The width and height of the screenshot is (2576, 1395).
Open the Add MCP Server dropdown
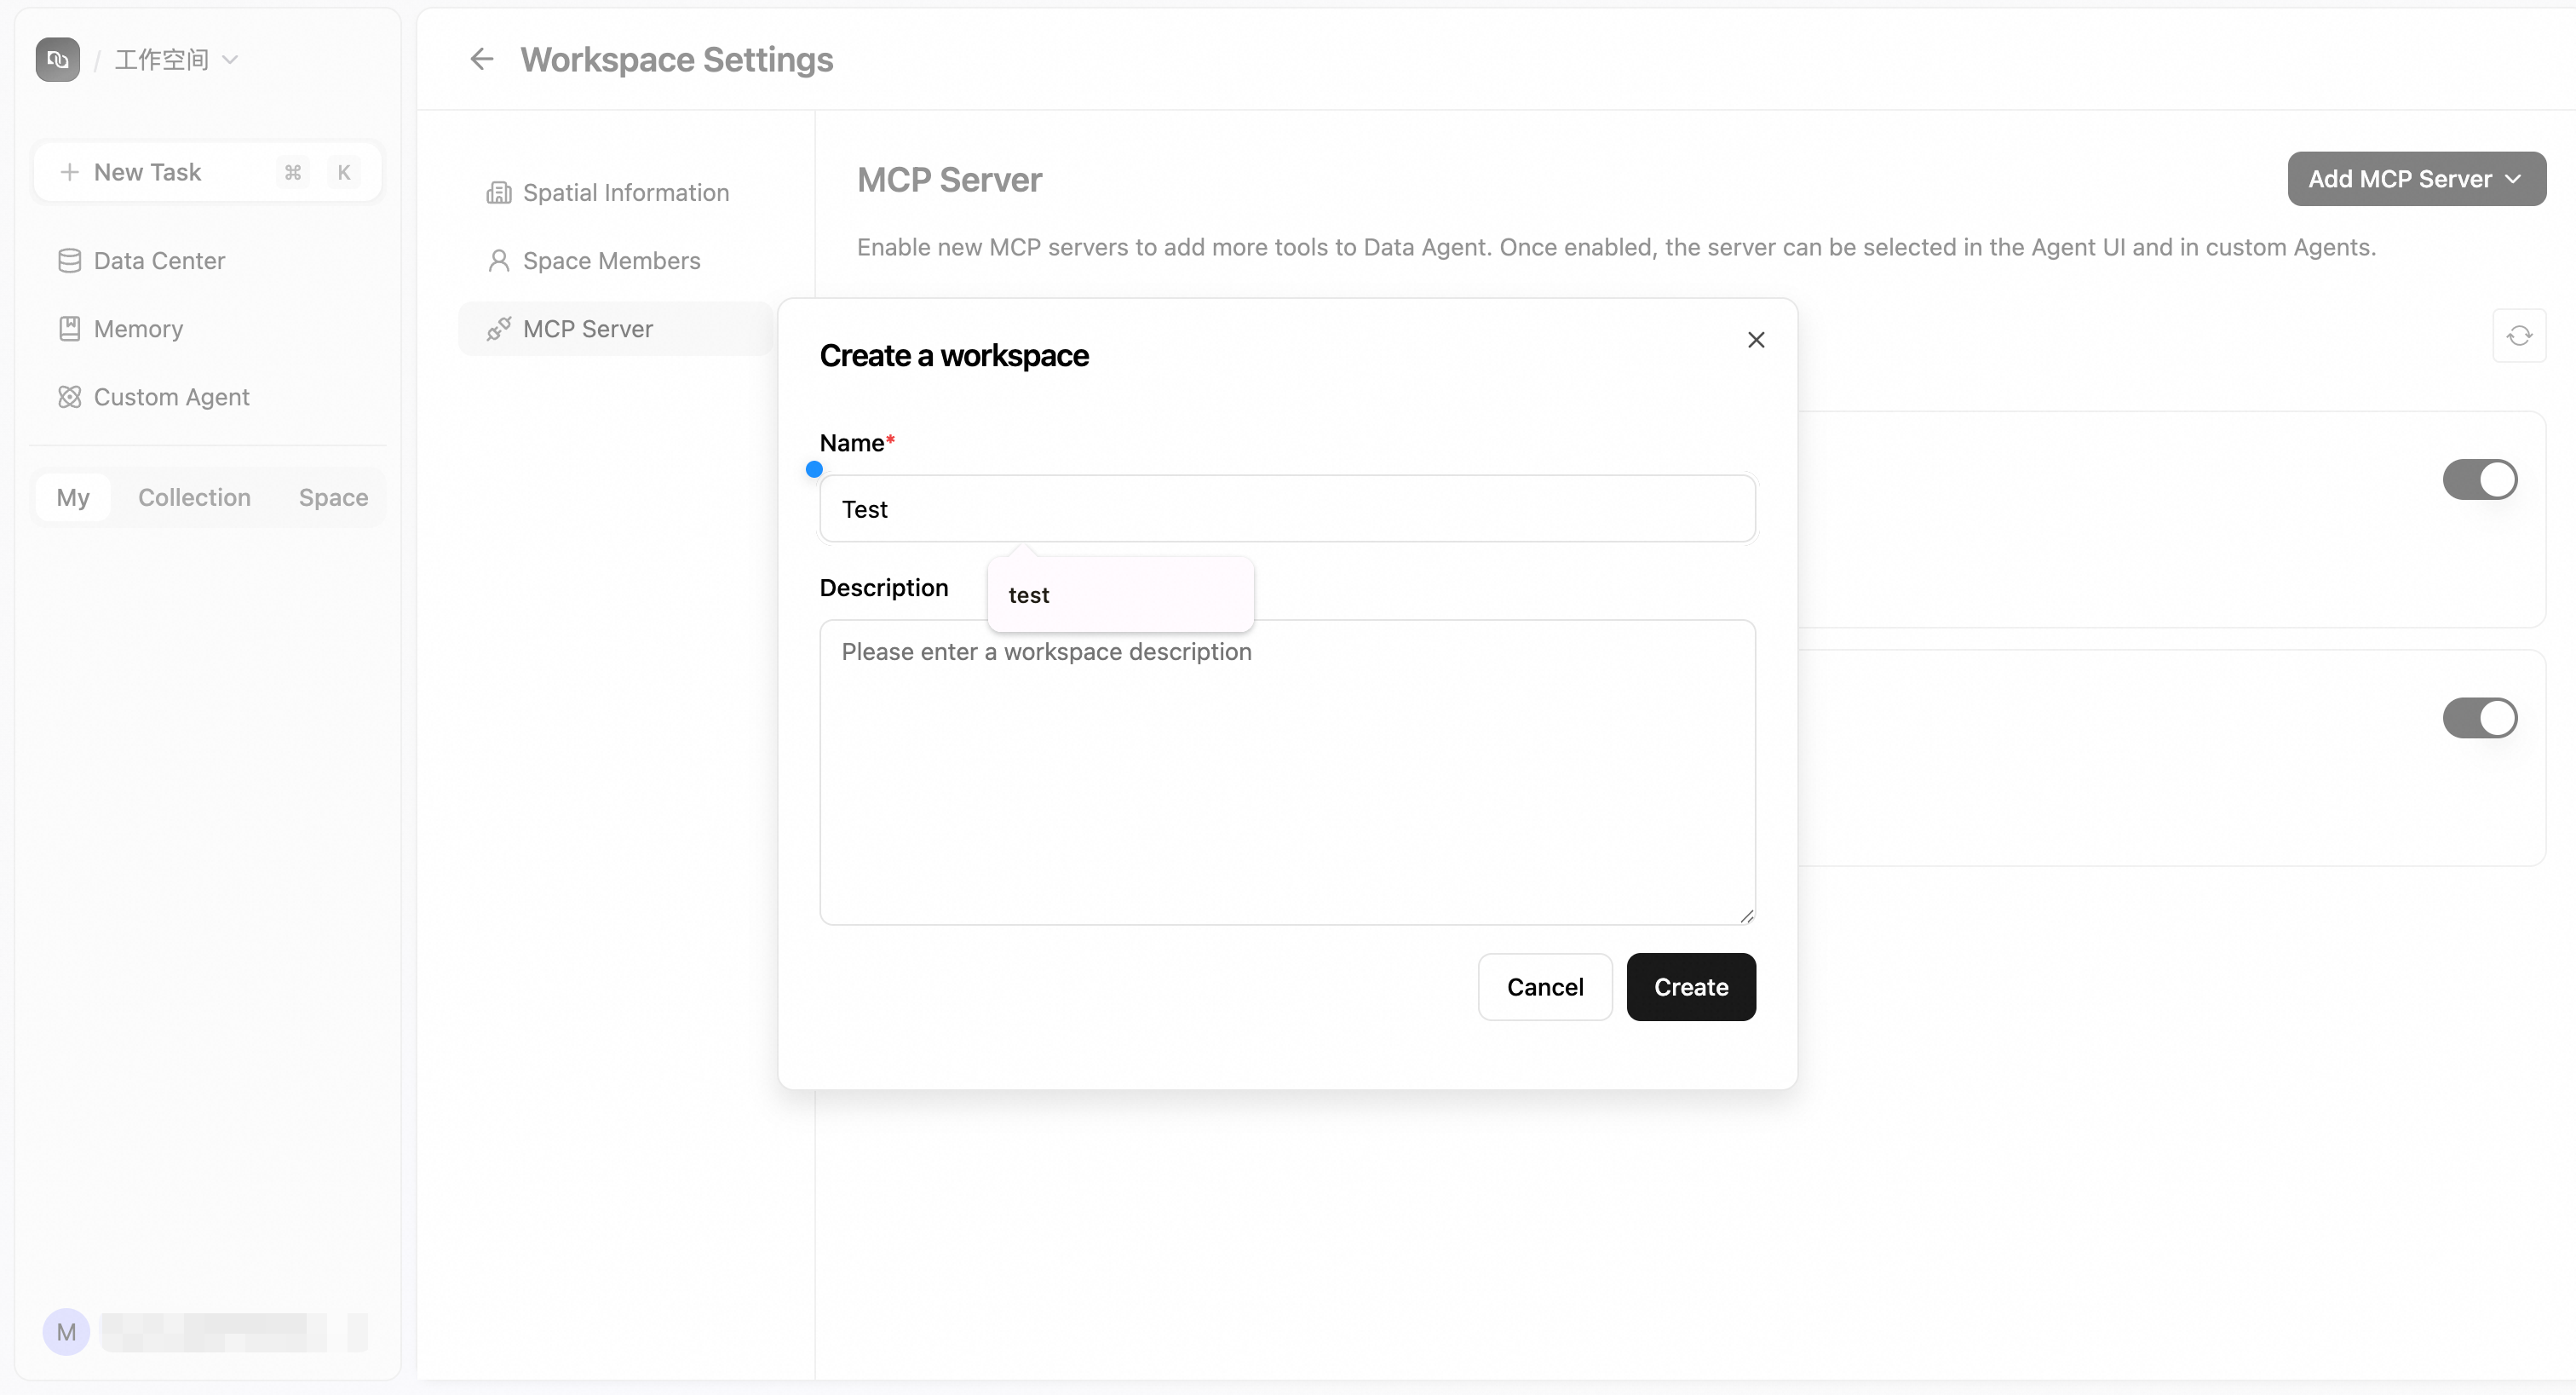click(2416, 179)
